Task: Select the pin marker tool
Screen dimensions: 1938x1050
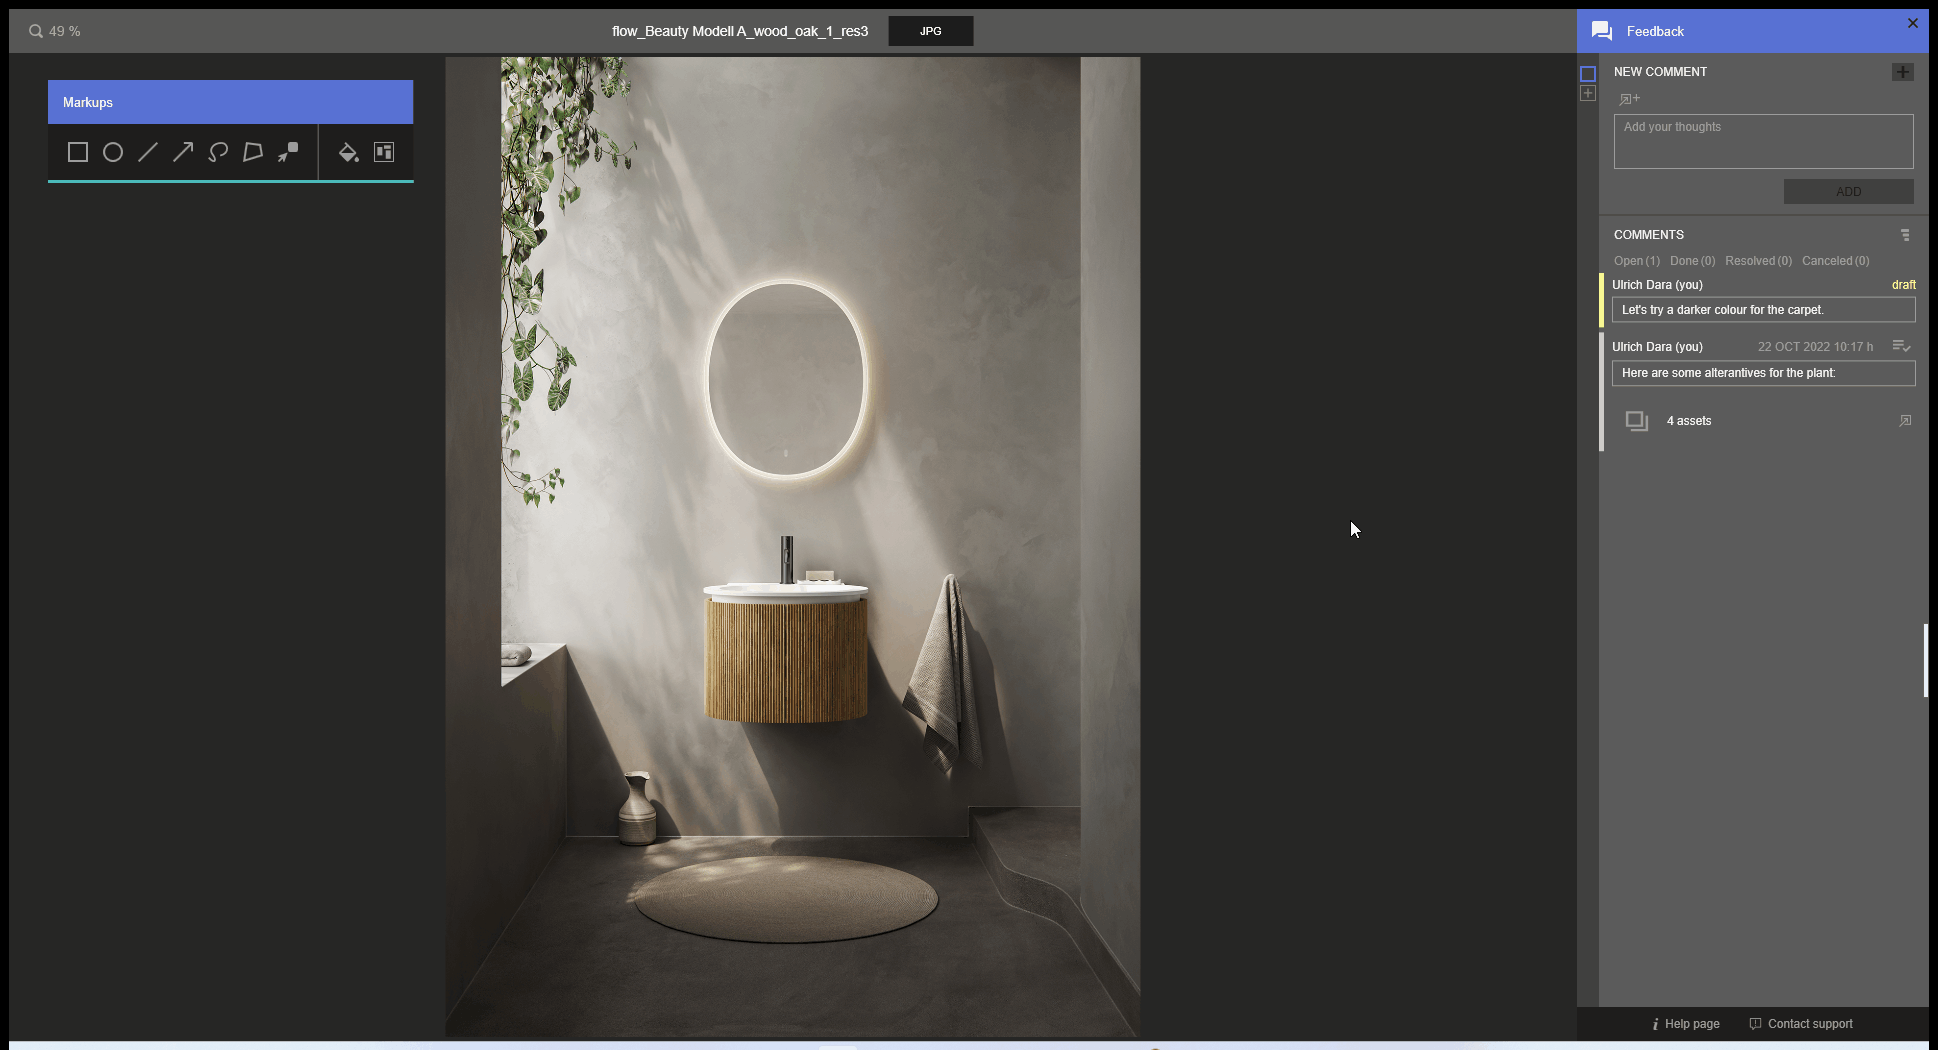Action: (x=288, y=152)
